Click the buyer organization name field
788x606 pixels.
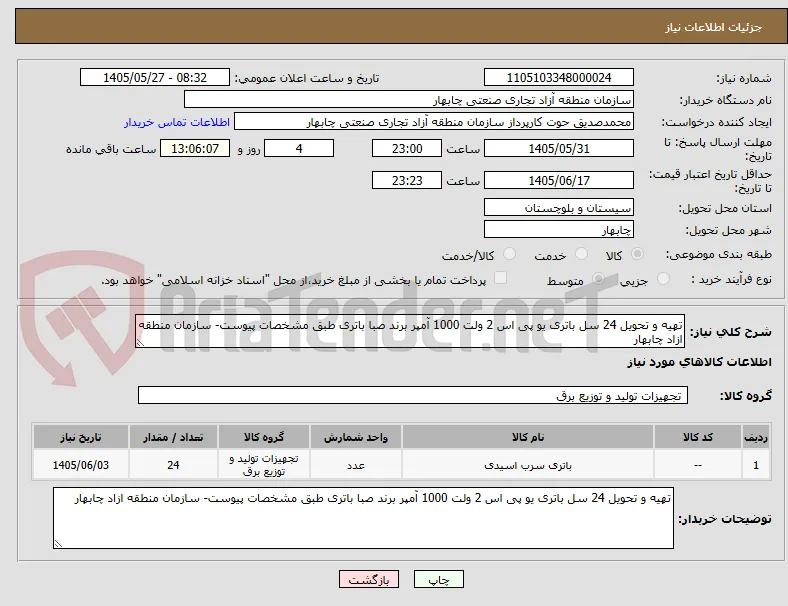(409, 99)
